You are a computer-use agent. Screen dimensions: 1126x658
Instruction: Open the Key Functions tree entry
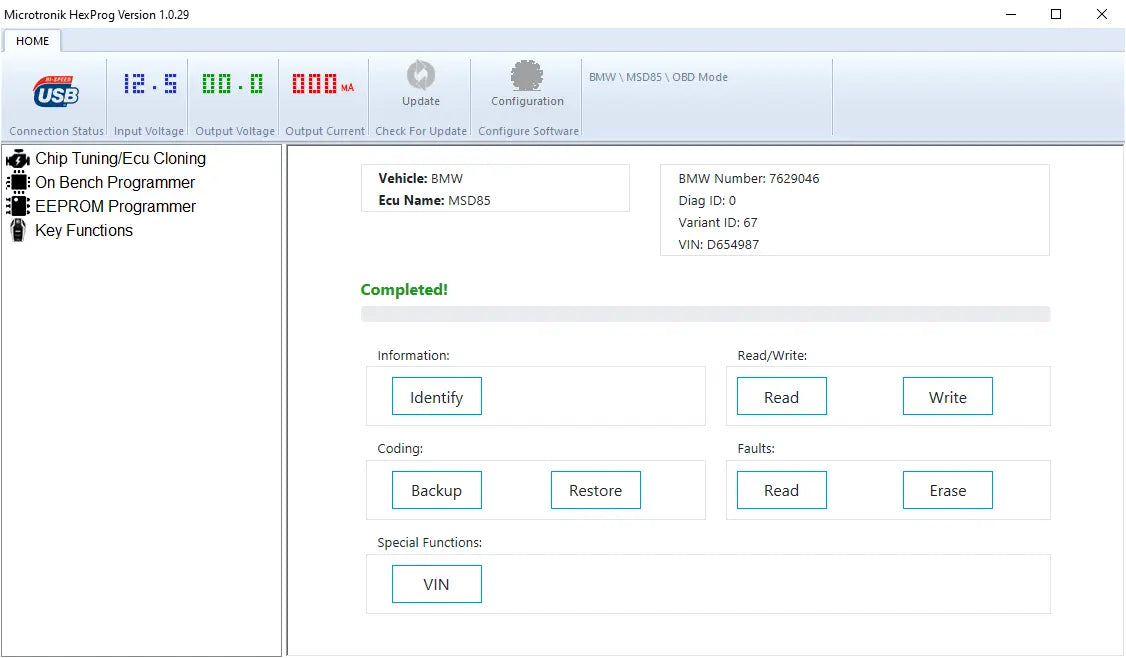click(x=84, y=231)
